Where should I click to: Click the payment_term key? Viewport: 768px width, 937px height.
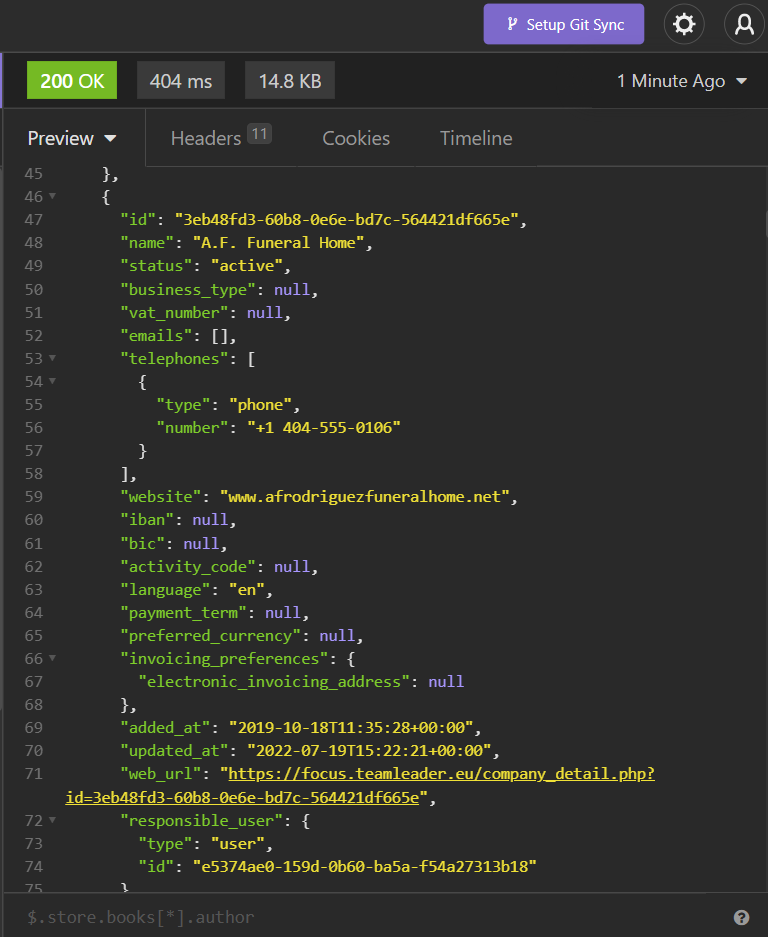click(183, 613)
